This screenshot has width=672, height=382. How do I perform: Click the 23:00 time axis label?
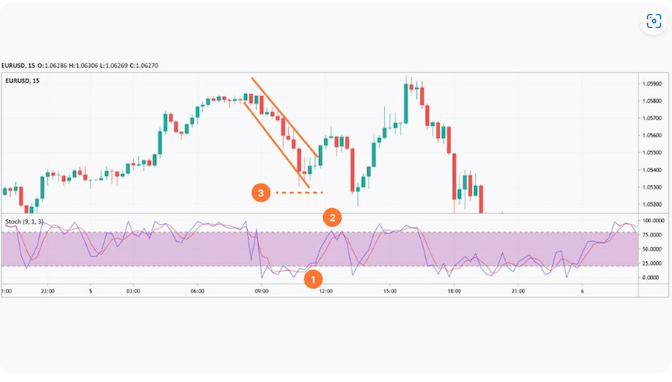coord(48,291)
